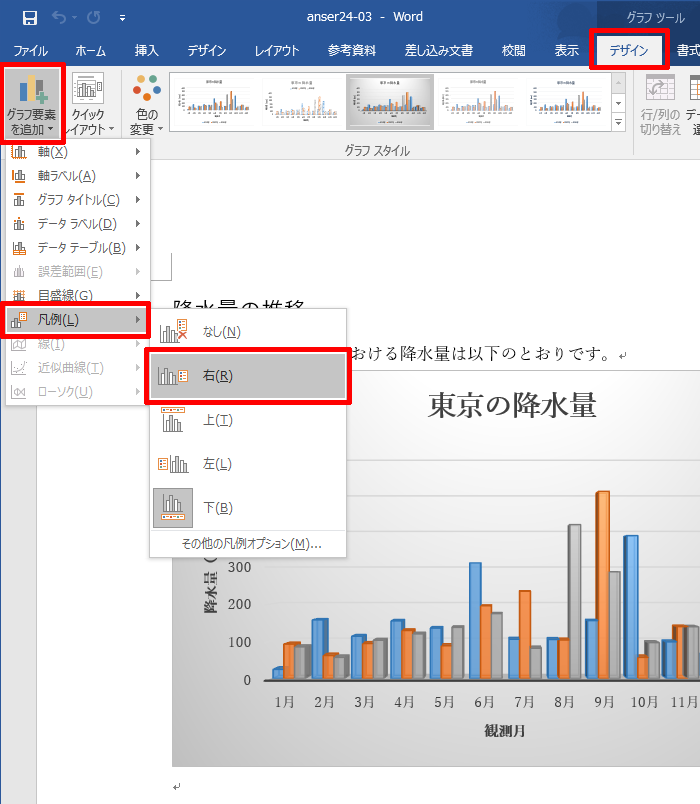The width and height of the screenshot is (700, 804).
Task: Switch to the ホーム tab
Action: (91, 51)
